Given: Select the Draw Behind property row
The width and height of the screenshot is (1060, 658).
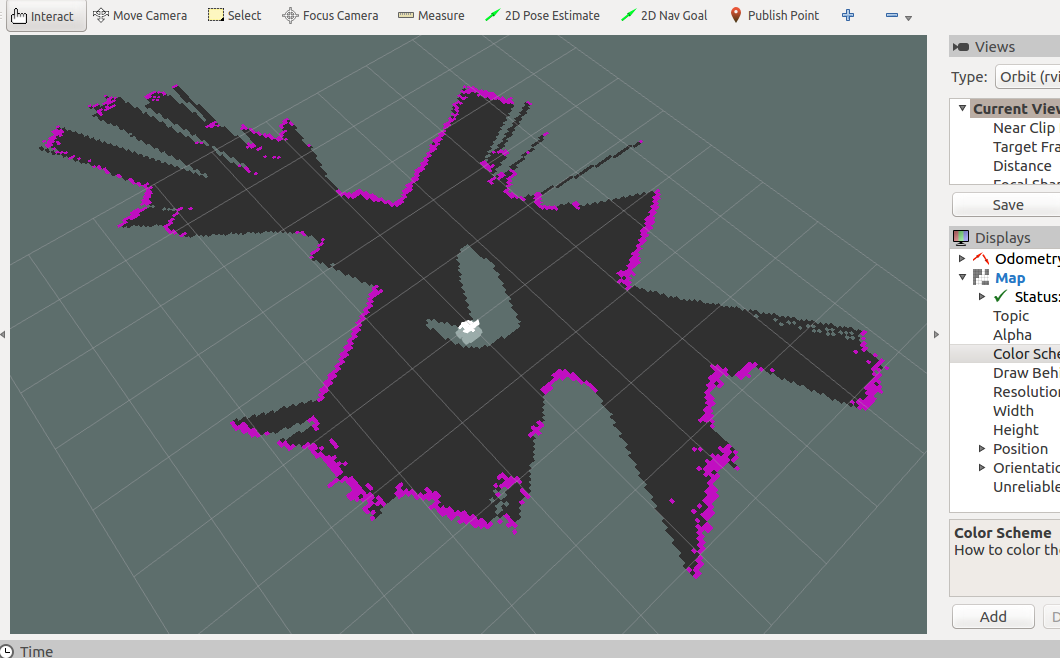Looking at the screenshot, I should [1005, 373].
